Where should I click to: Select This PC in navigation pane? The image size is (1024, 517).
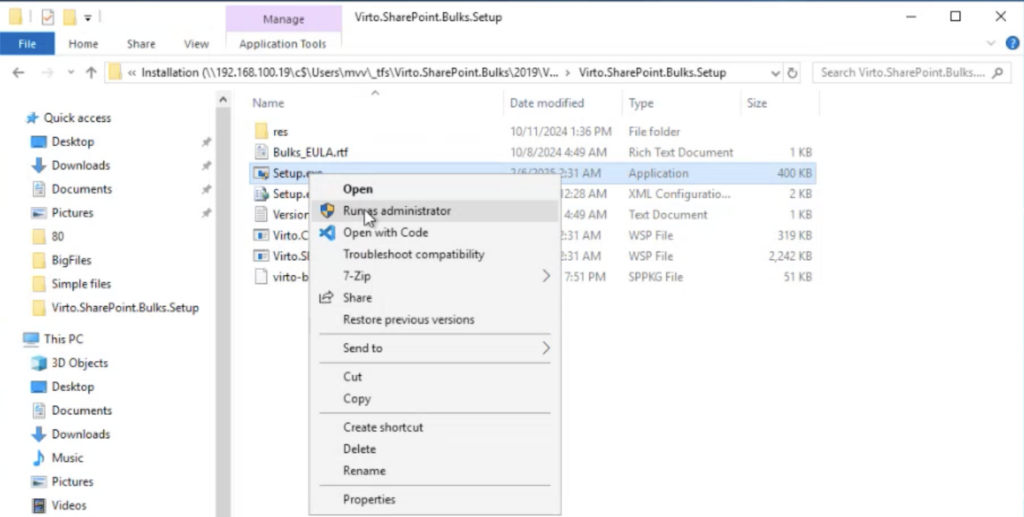(x=63, y=339)
